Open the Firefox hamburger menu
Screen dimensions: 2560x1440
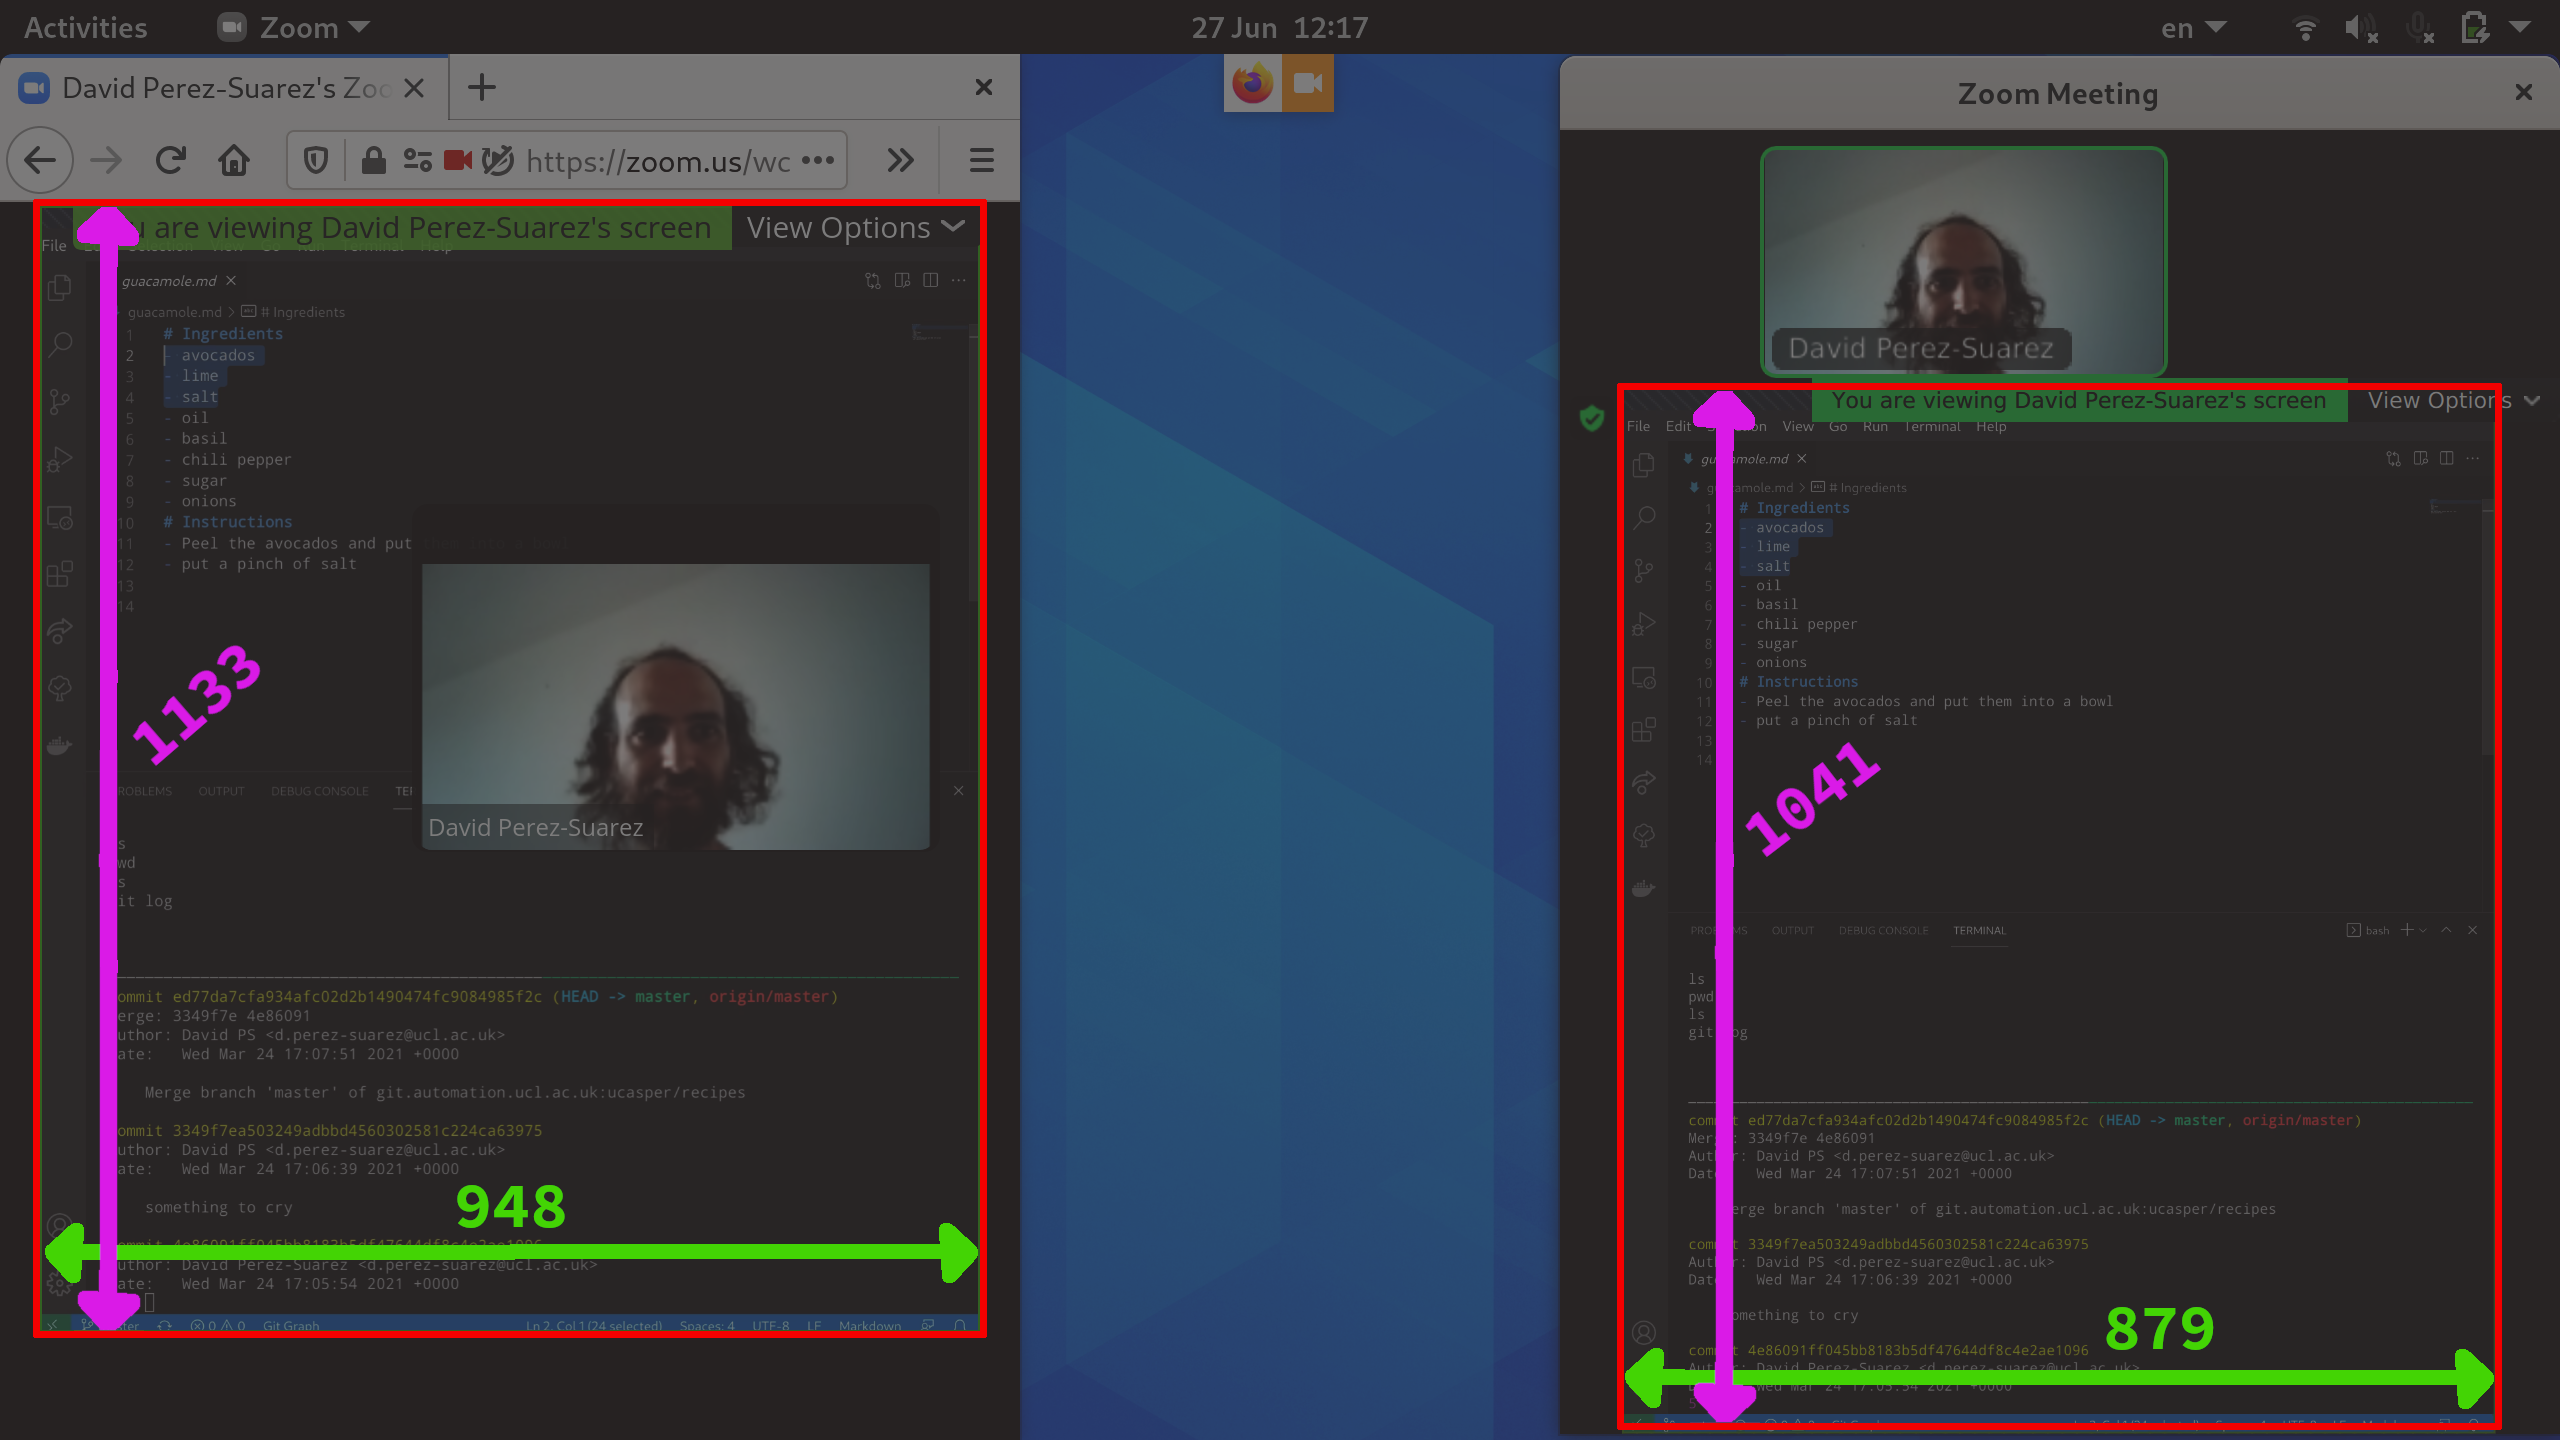[x=981, y=160]
